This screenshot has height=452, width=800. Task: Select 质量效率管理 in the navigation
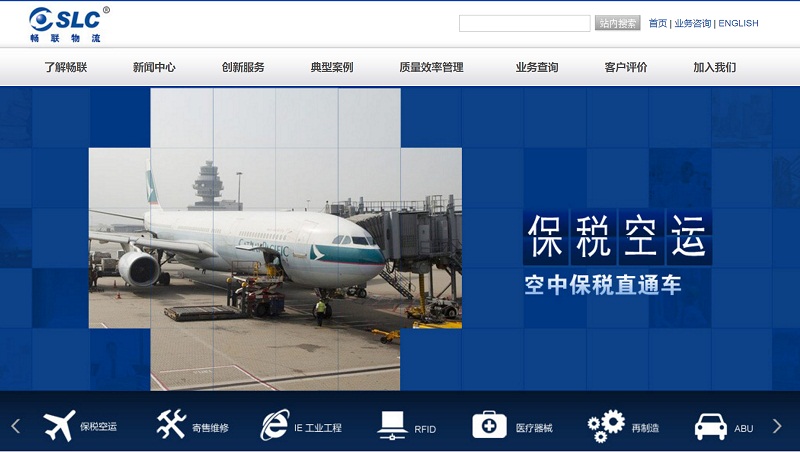click(431, 68)
